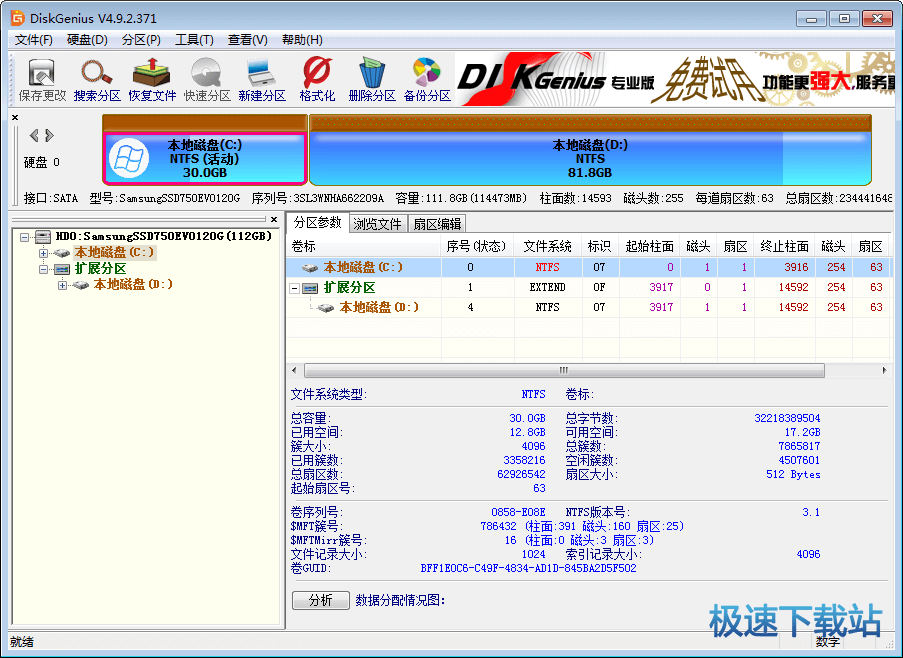Click the 就绪 status bar text
The image size is (903, 658).
[x=22, y=642]
